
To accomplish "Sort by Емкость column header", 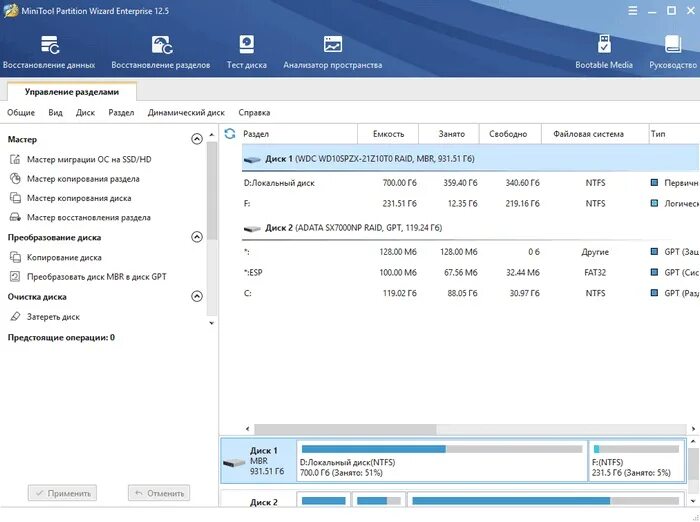I will tap(388, 134).
